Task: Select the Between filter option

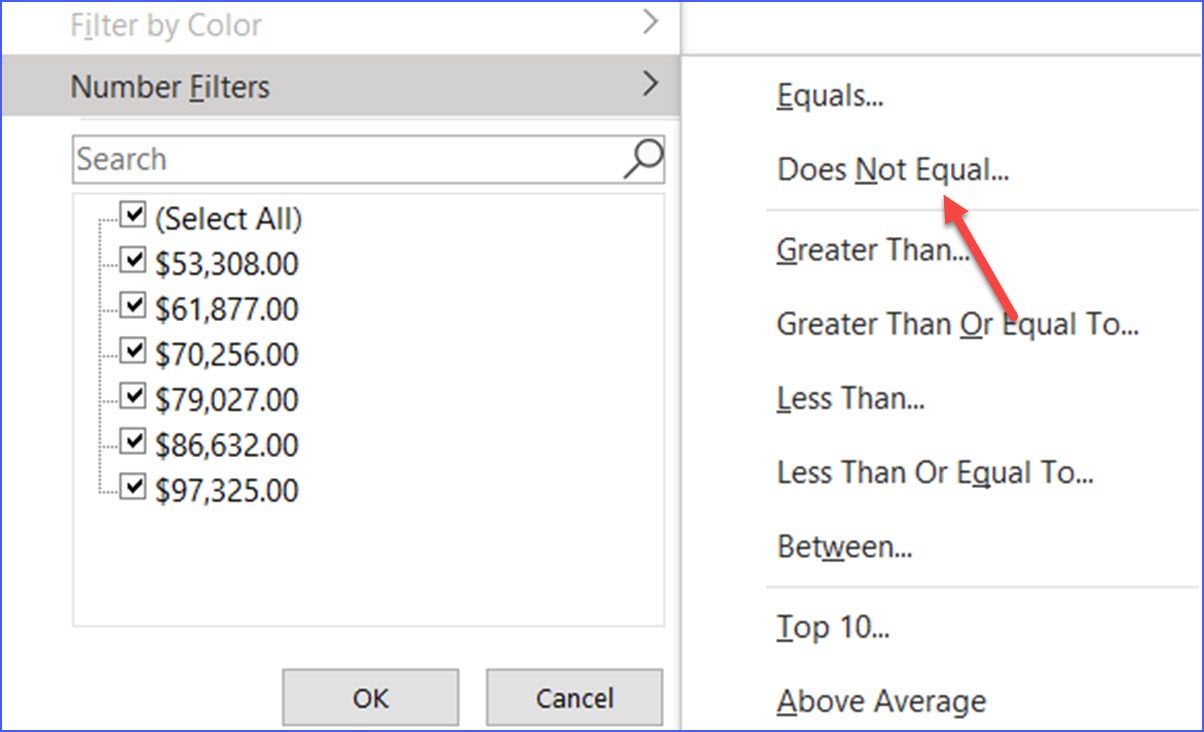Action: click(x=843, y=546)
